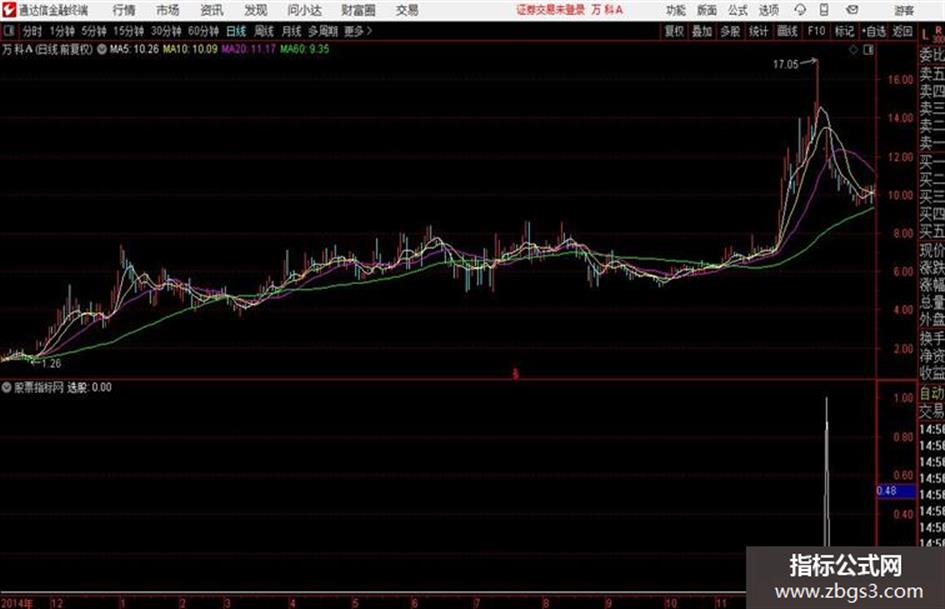Switch to the 分时 period tab
This screenshot has height=609, width=945.
(x=32, y=31)
